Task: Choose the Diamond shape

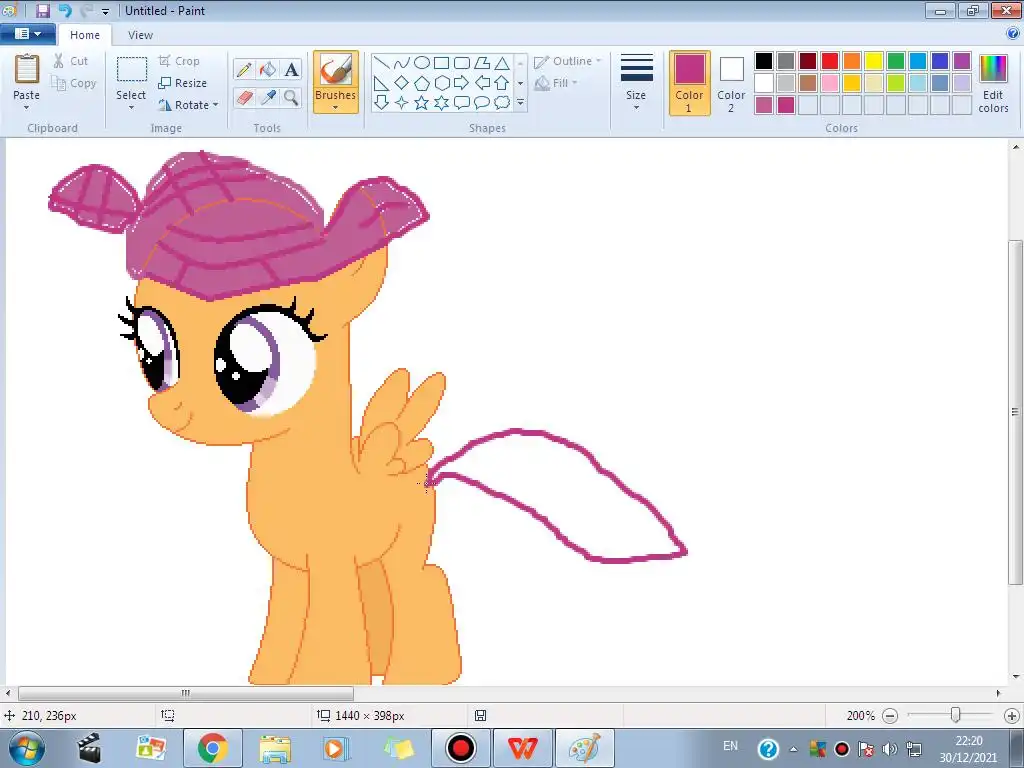Action: (x=402, y=83)
